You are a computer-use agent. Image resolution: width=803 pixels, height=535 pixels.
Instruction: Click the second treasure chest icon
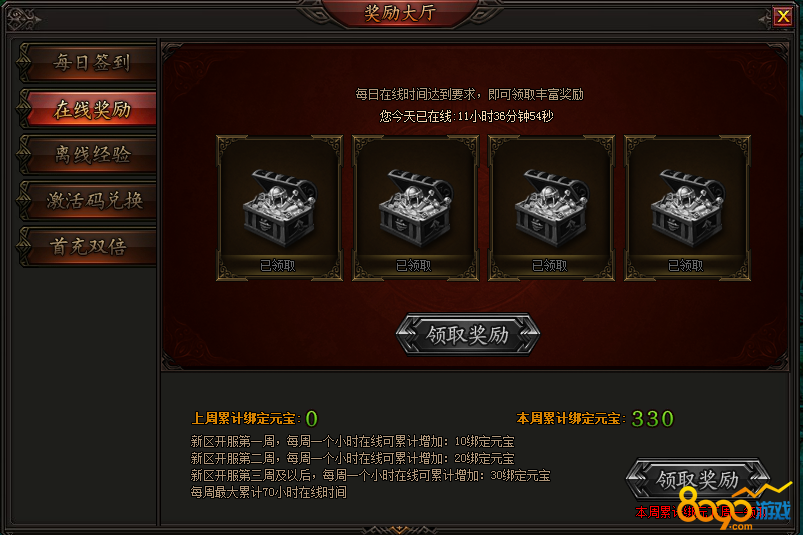tap(415, 207)
